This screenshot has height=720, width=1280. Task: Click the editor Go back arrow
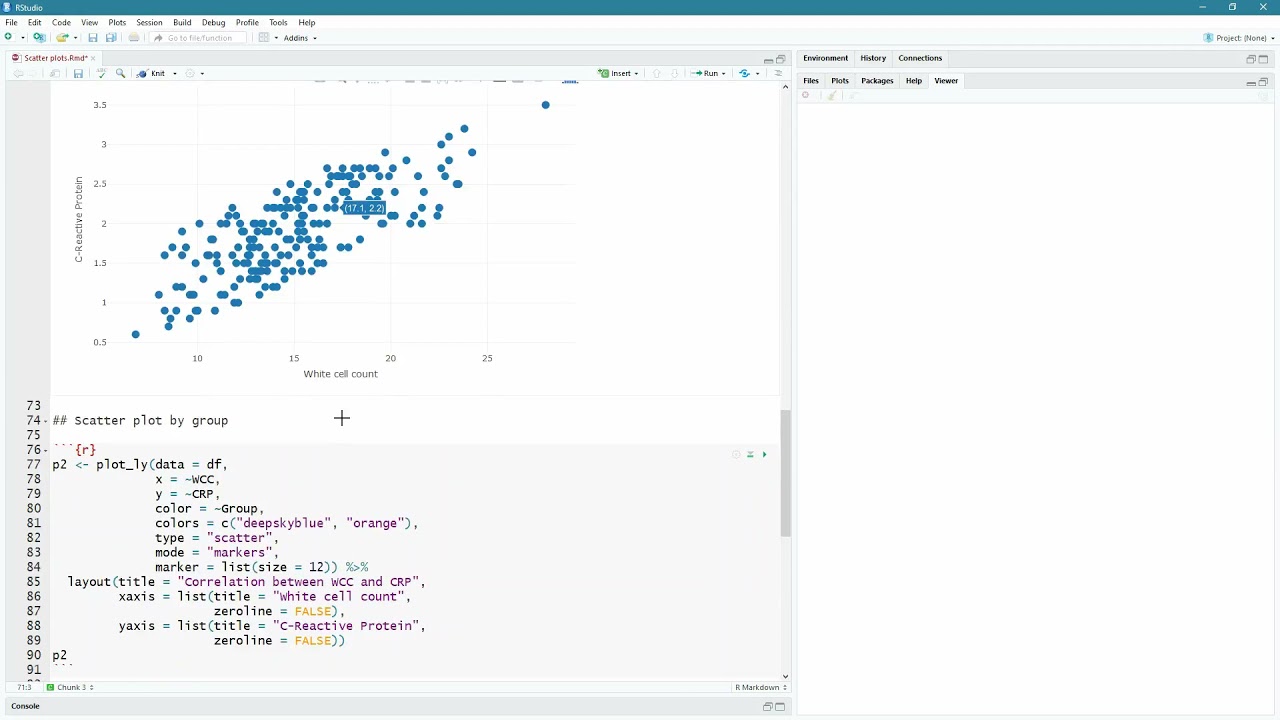coord(18,73)
